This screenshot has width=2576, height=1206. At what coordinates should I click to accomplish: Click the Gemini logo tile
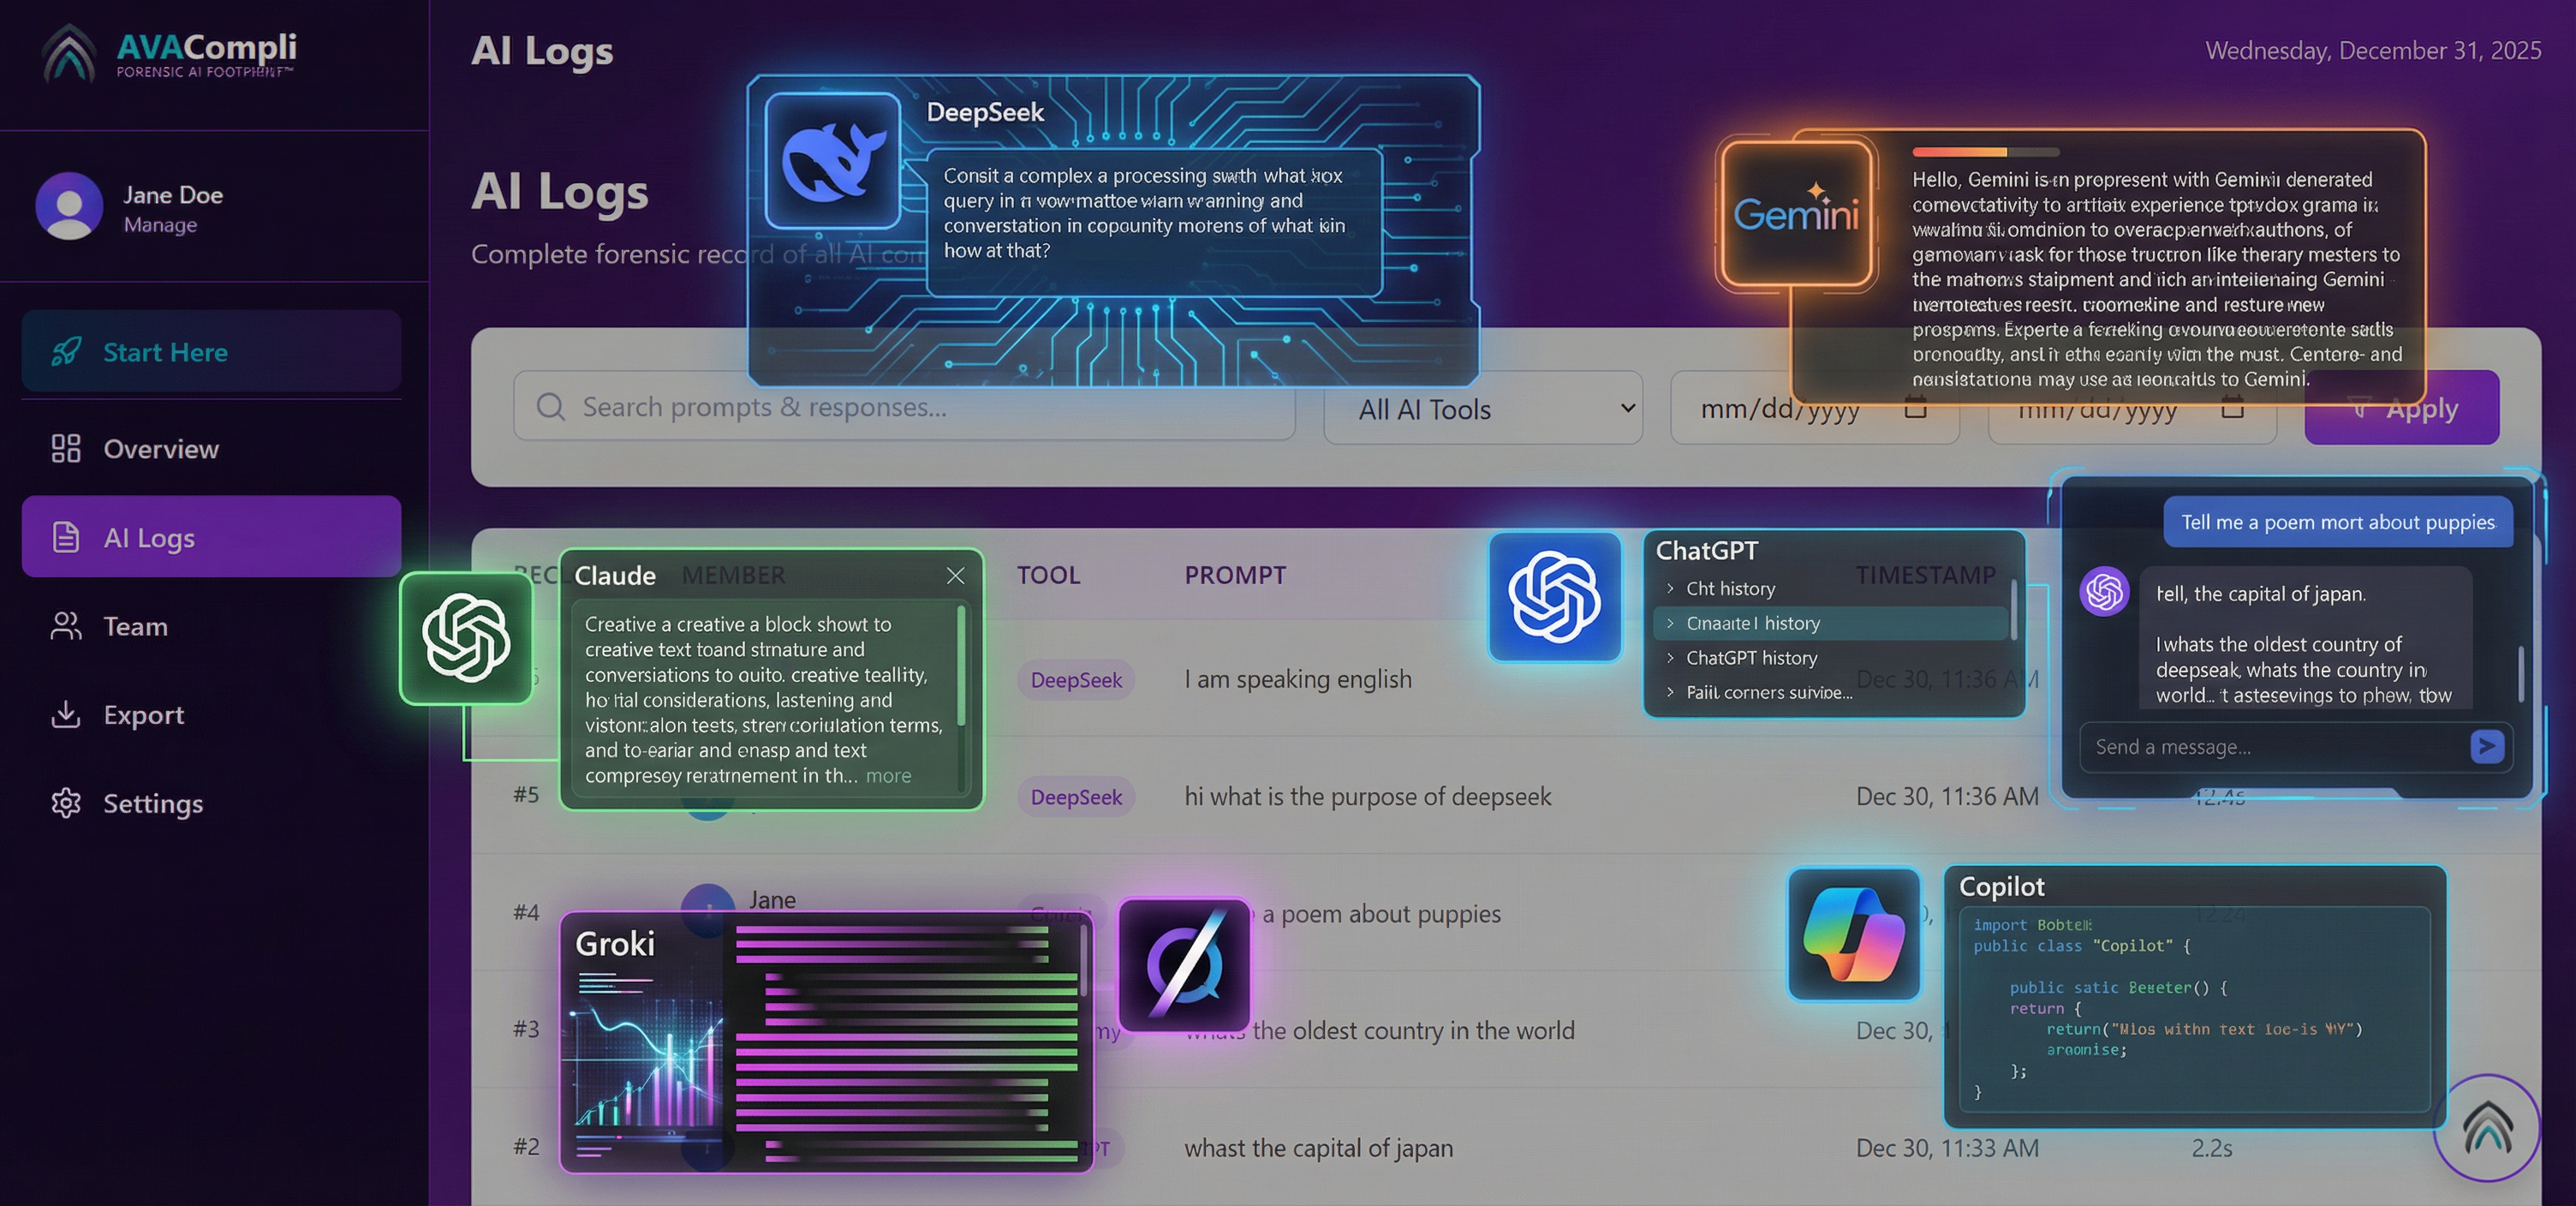pyautogui.click(x=1795, y=213)
